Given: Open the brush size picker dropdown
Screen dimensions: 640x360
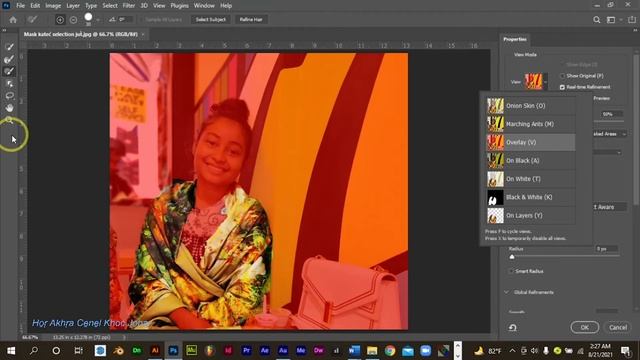Looking at the screenshot, I should pos(98,20).
